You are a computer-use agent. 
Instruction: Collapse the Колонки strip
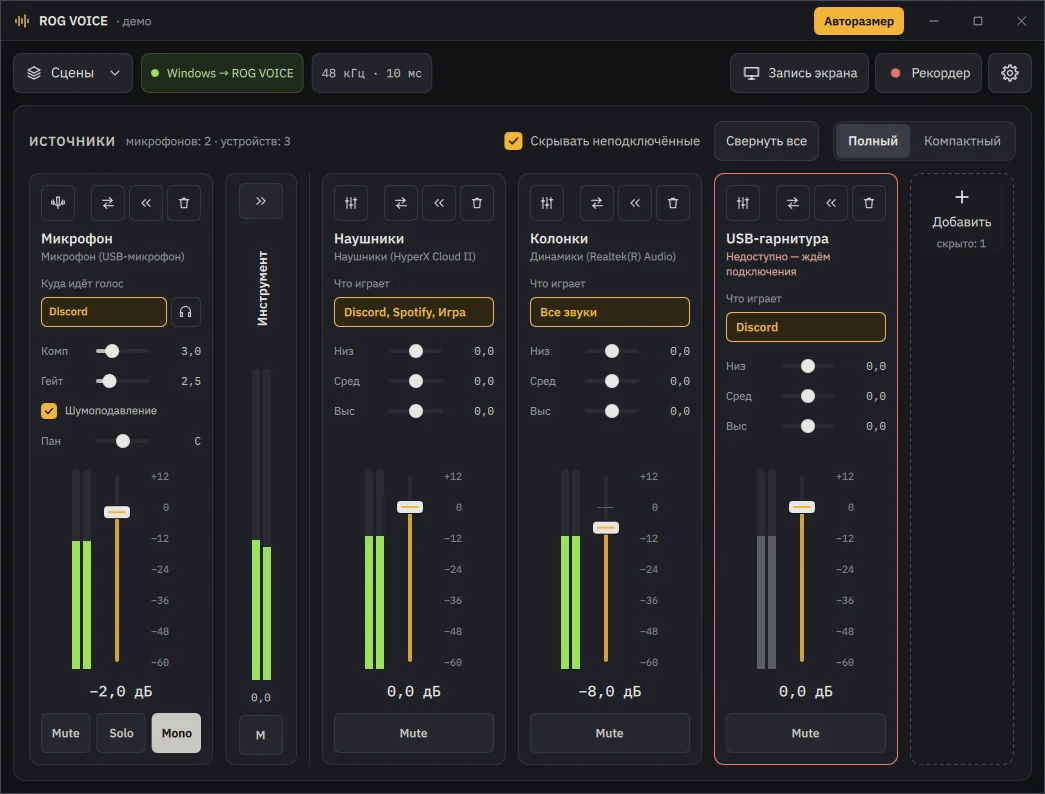click(x=635, y=203)
